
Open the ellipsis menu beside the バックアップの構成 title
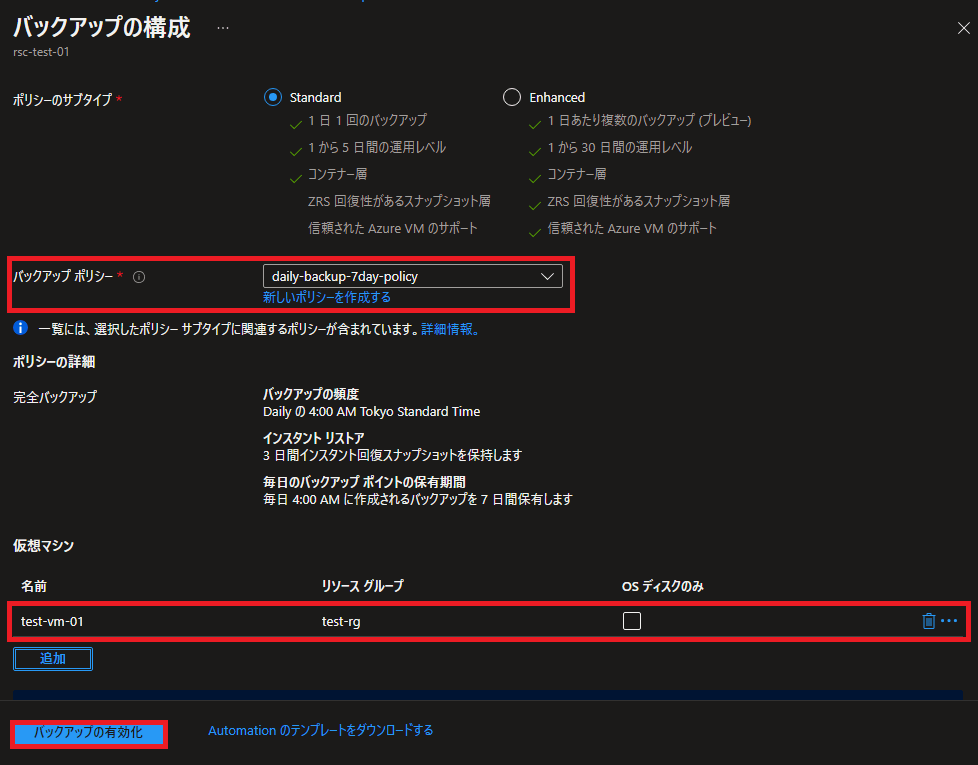coord(222,28)
